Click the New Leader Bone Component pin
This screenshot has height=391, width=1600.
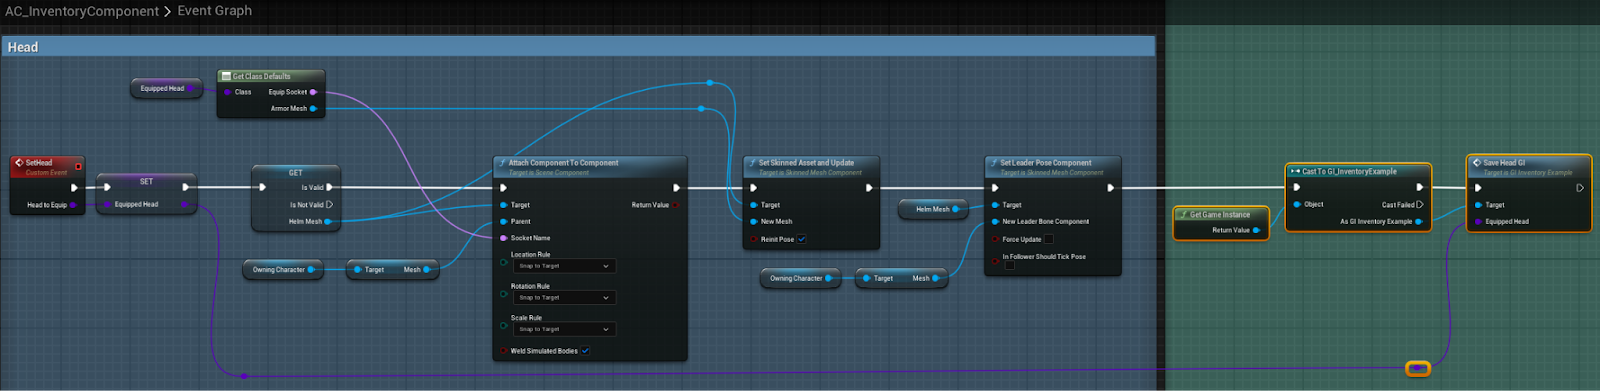(996, 221)
